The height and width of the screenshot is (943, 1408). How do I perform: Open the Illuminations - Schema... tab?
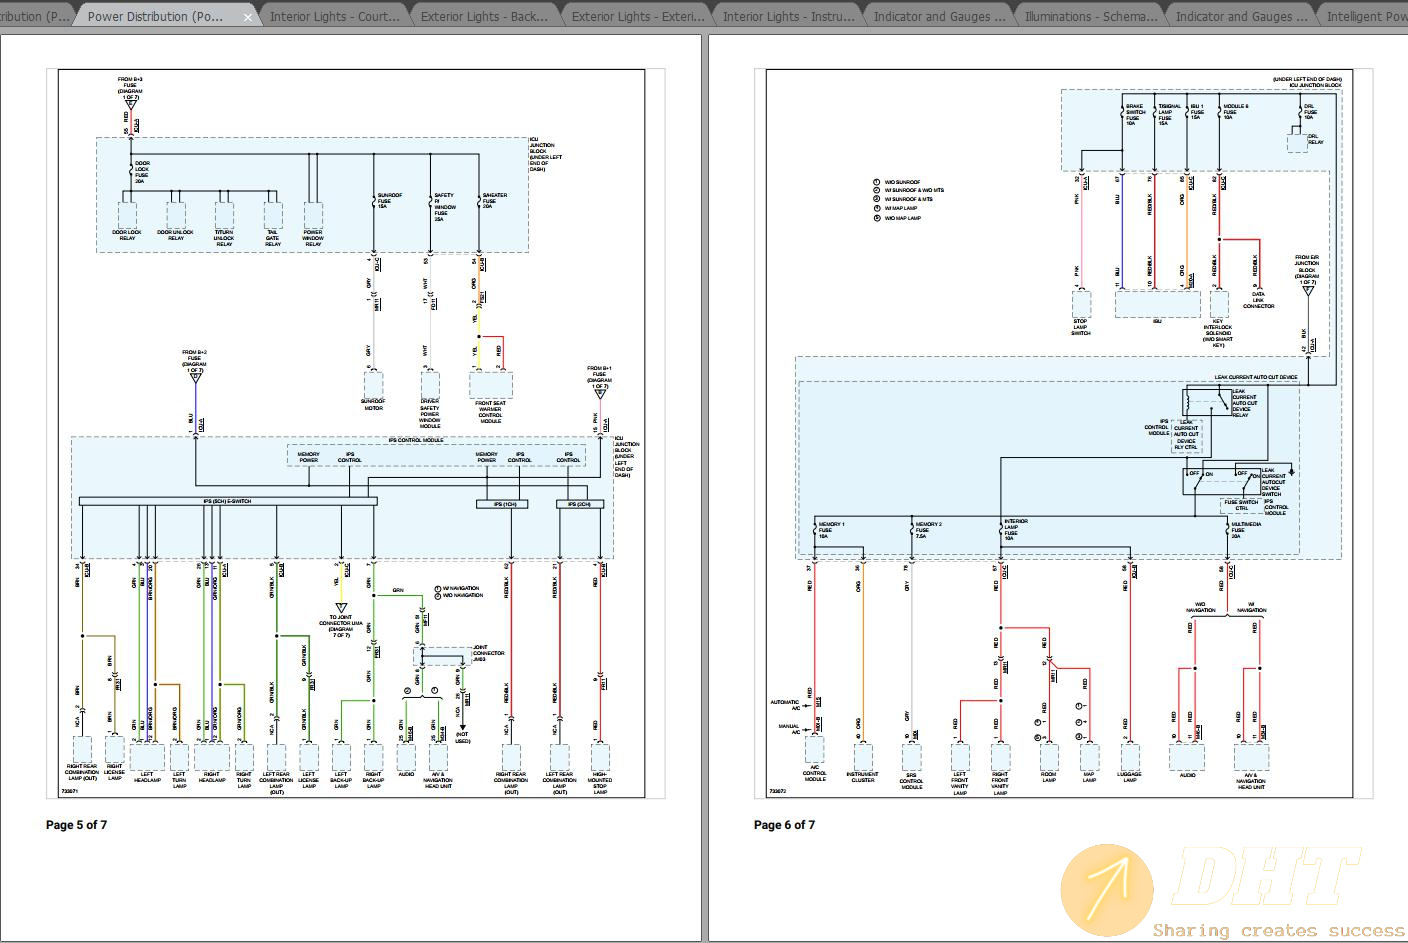click(x=1090, y=16)
